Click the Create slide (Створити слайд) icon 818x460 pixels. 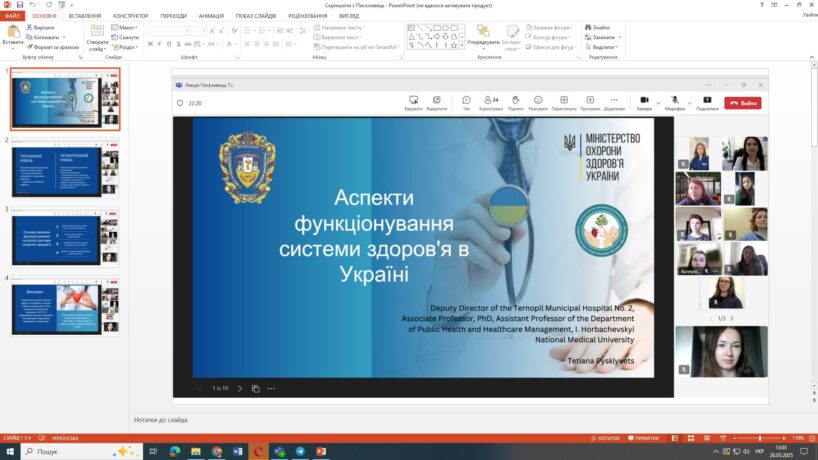pos(97,33)
